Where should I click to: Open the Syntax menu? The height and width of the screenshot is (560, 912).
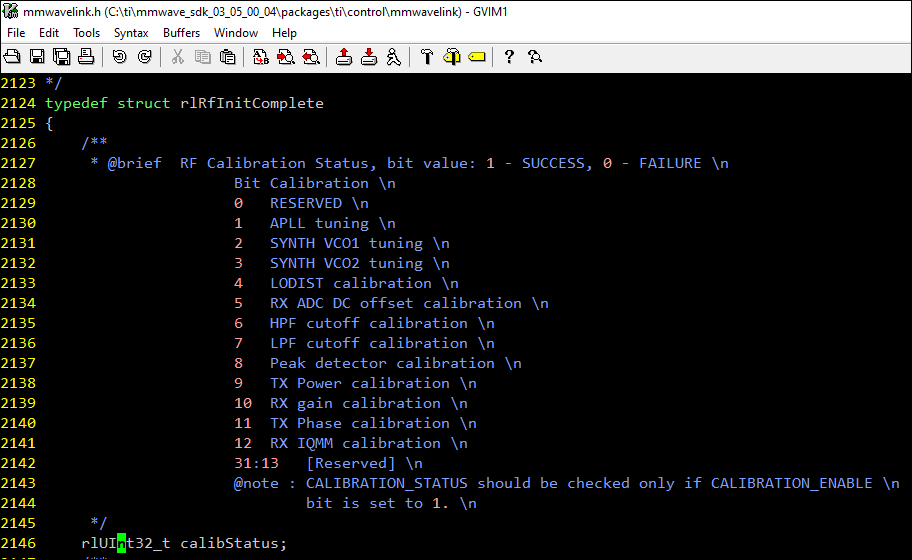click(131, 33)
